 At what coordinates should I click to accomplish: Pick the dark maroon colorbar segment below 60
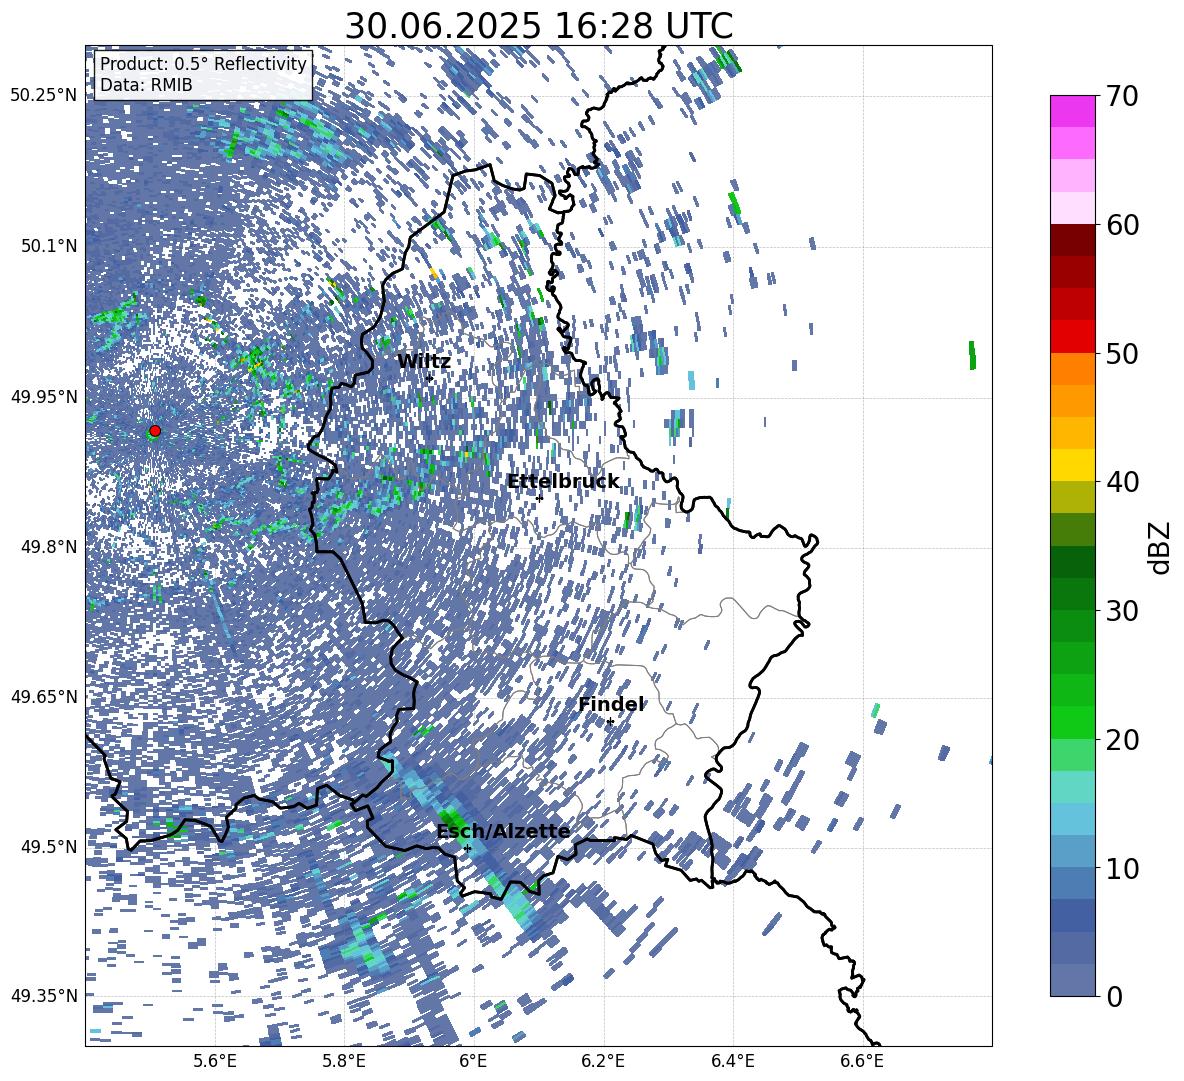pyautogui.click(x=1072, y=240)
